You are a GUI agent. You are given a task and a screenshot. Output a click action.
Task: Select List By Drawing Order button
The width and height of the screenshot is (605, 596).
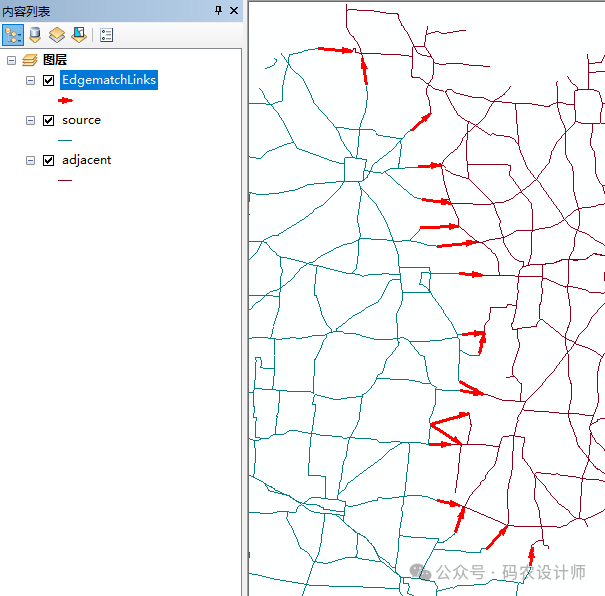[x=13, y=35]
